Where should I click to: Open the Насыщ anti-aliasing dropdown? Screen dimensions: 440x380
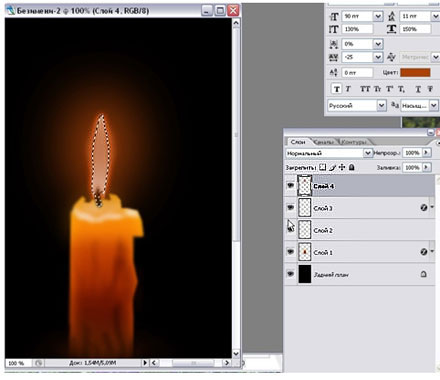(433, 106)
